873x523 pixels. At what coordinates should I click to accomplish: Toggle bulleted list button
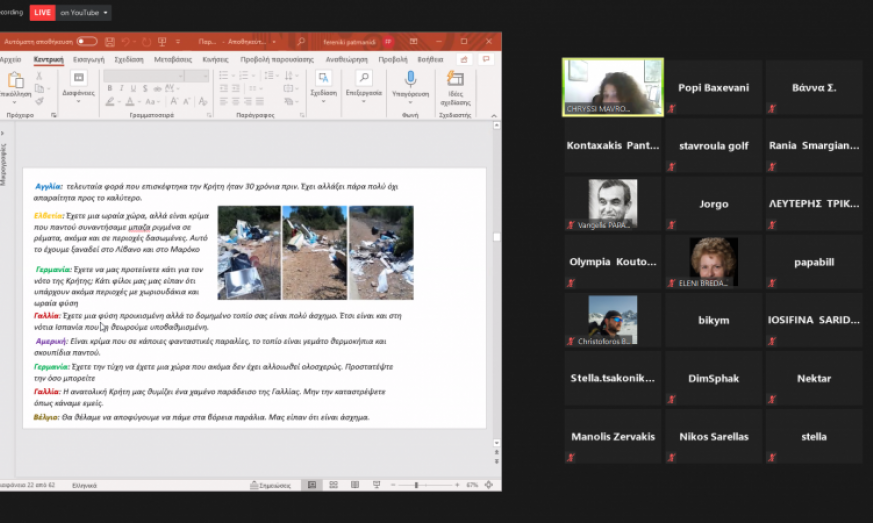click(224, 76)
